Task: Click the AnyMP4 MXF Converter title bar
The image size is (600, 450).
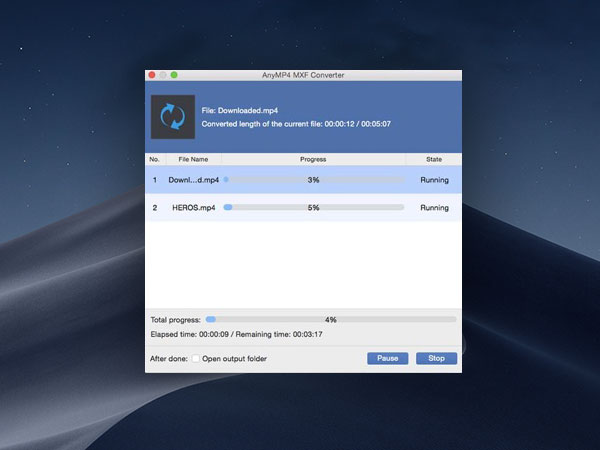Action: point(303,75)
